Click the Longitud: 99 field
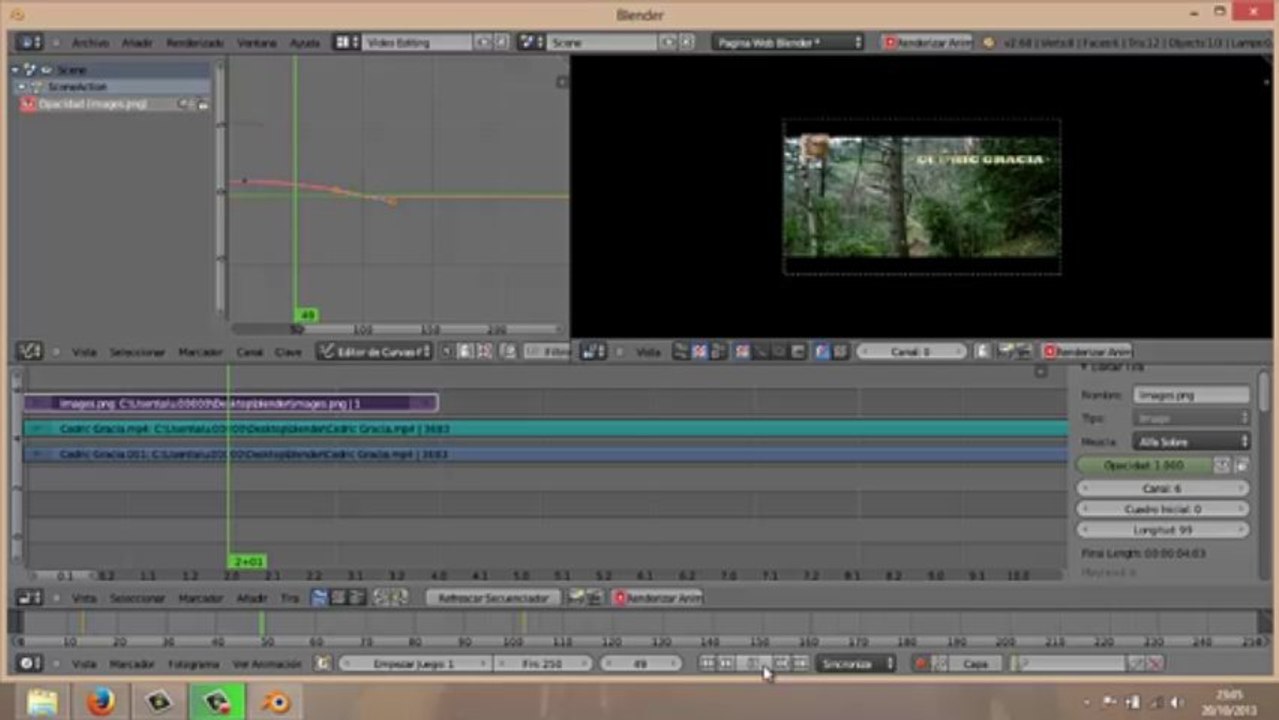Image resolution: width=1279 pixels, height=720 pixels. pyautogui.click(x=1162, y=531)
